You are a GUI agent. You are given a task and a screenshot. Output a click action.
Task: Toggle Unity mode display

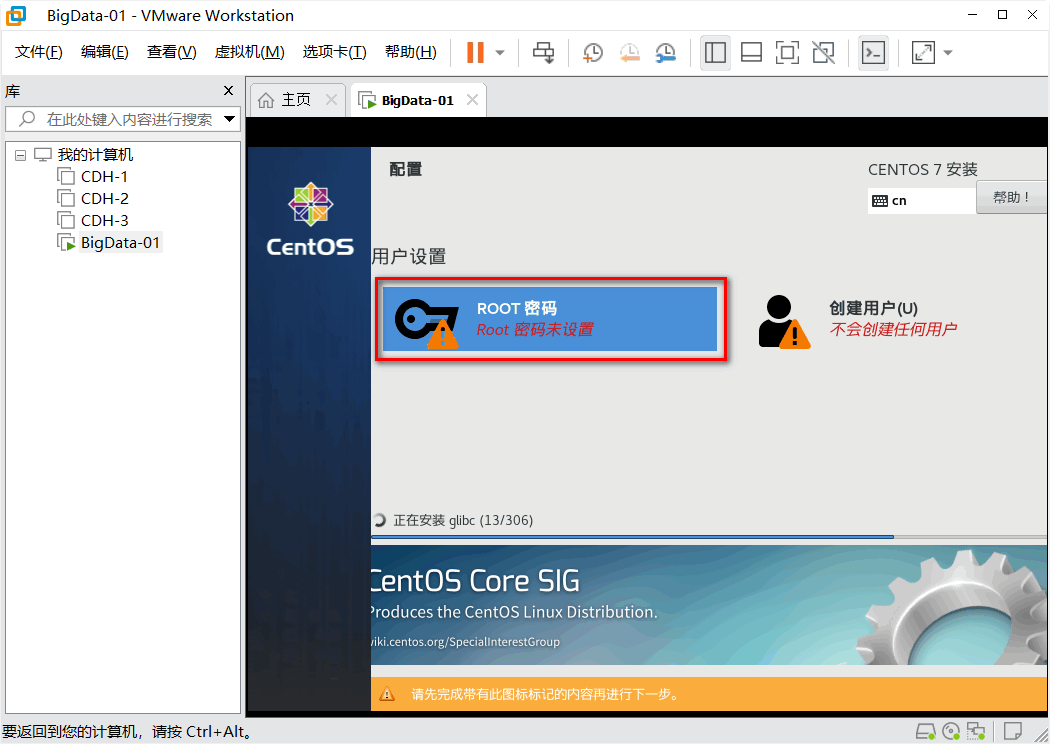pyautogui.click(x=823, y=52)
